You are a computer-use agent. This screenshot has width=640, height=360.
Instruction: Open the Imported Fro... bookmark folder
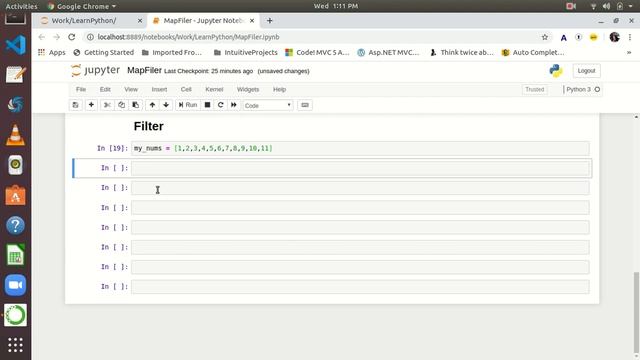172,52
